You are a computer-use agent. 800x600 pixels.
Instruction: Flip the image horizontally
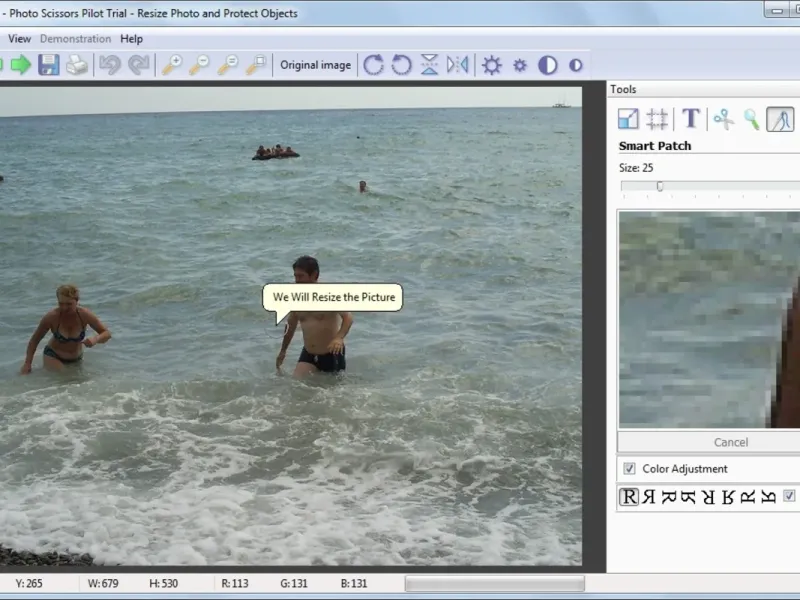click(x=457, y=65)
